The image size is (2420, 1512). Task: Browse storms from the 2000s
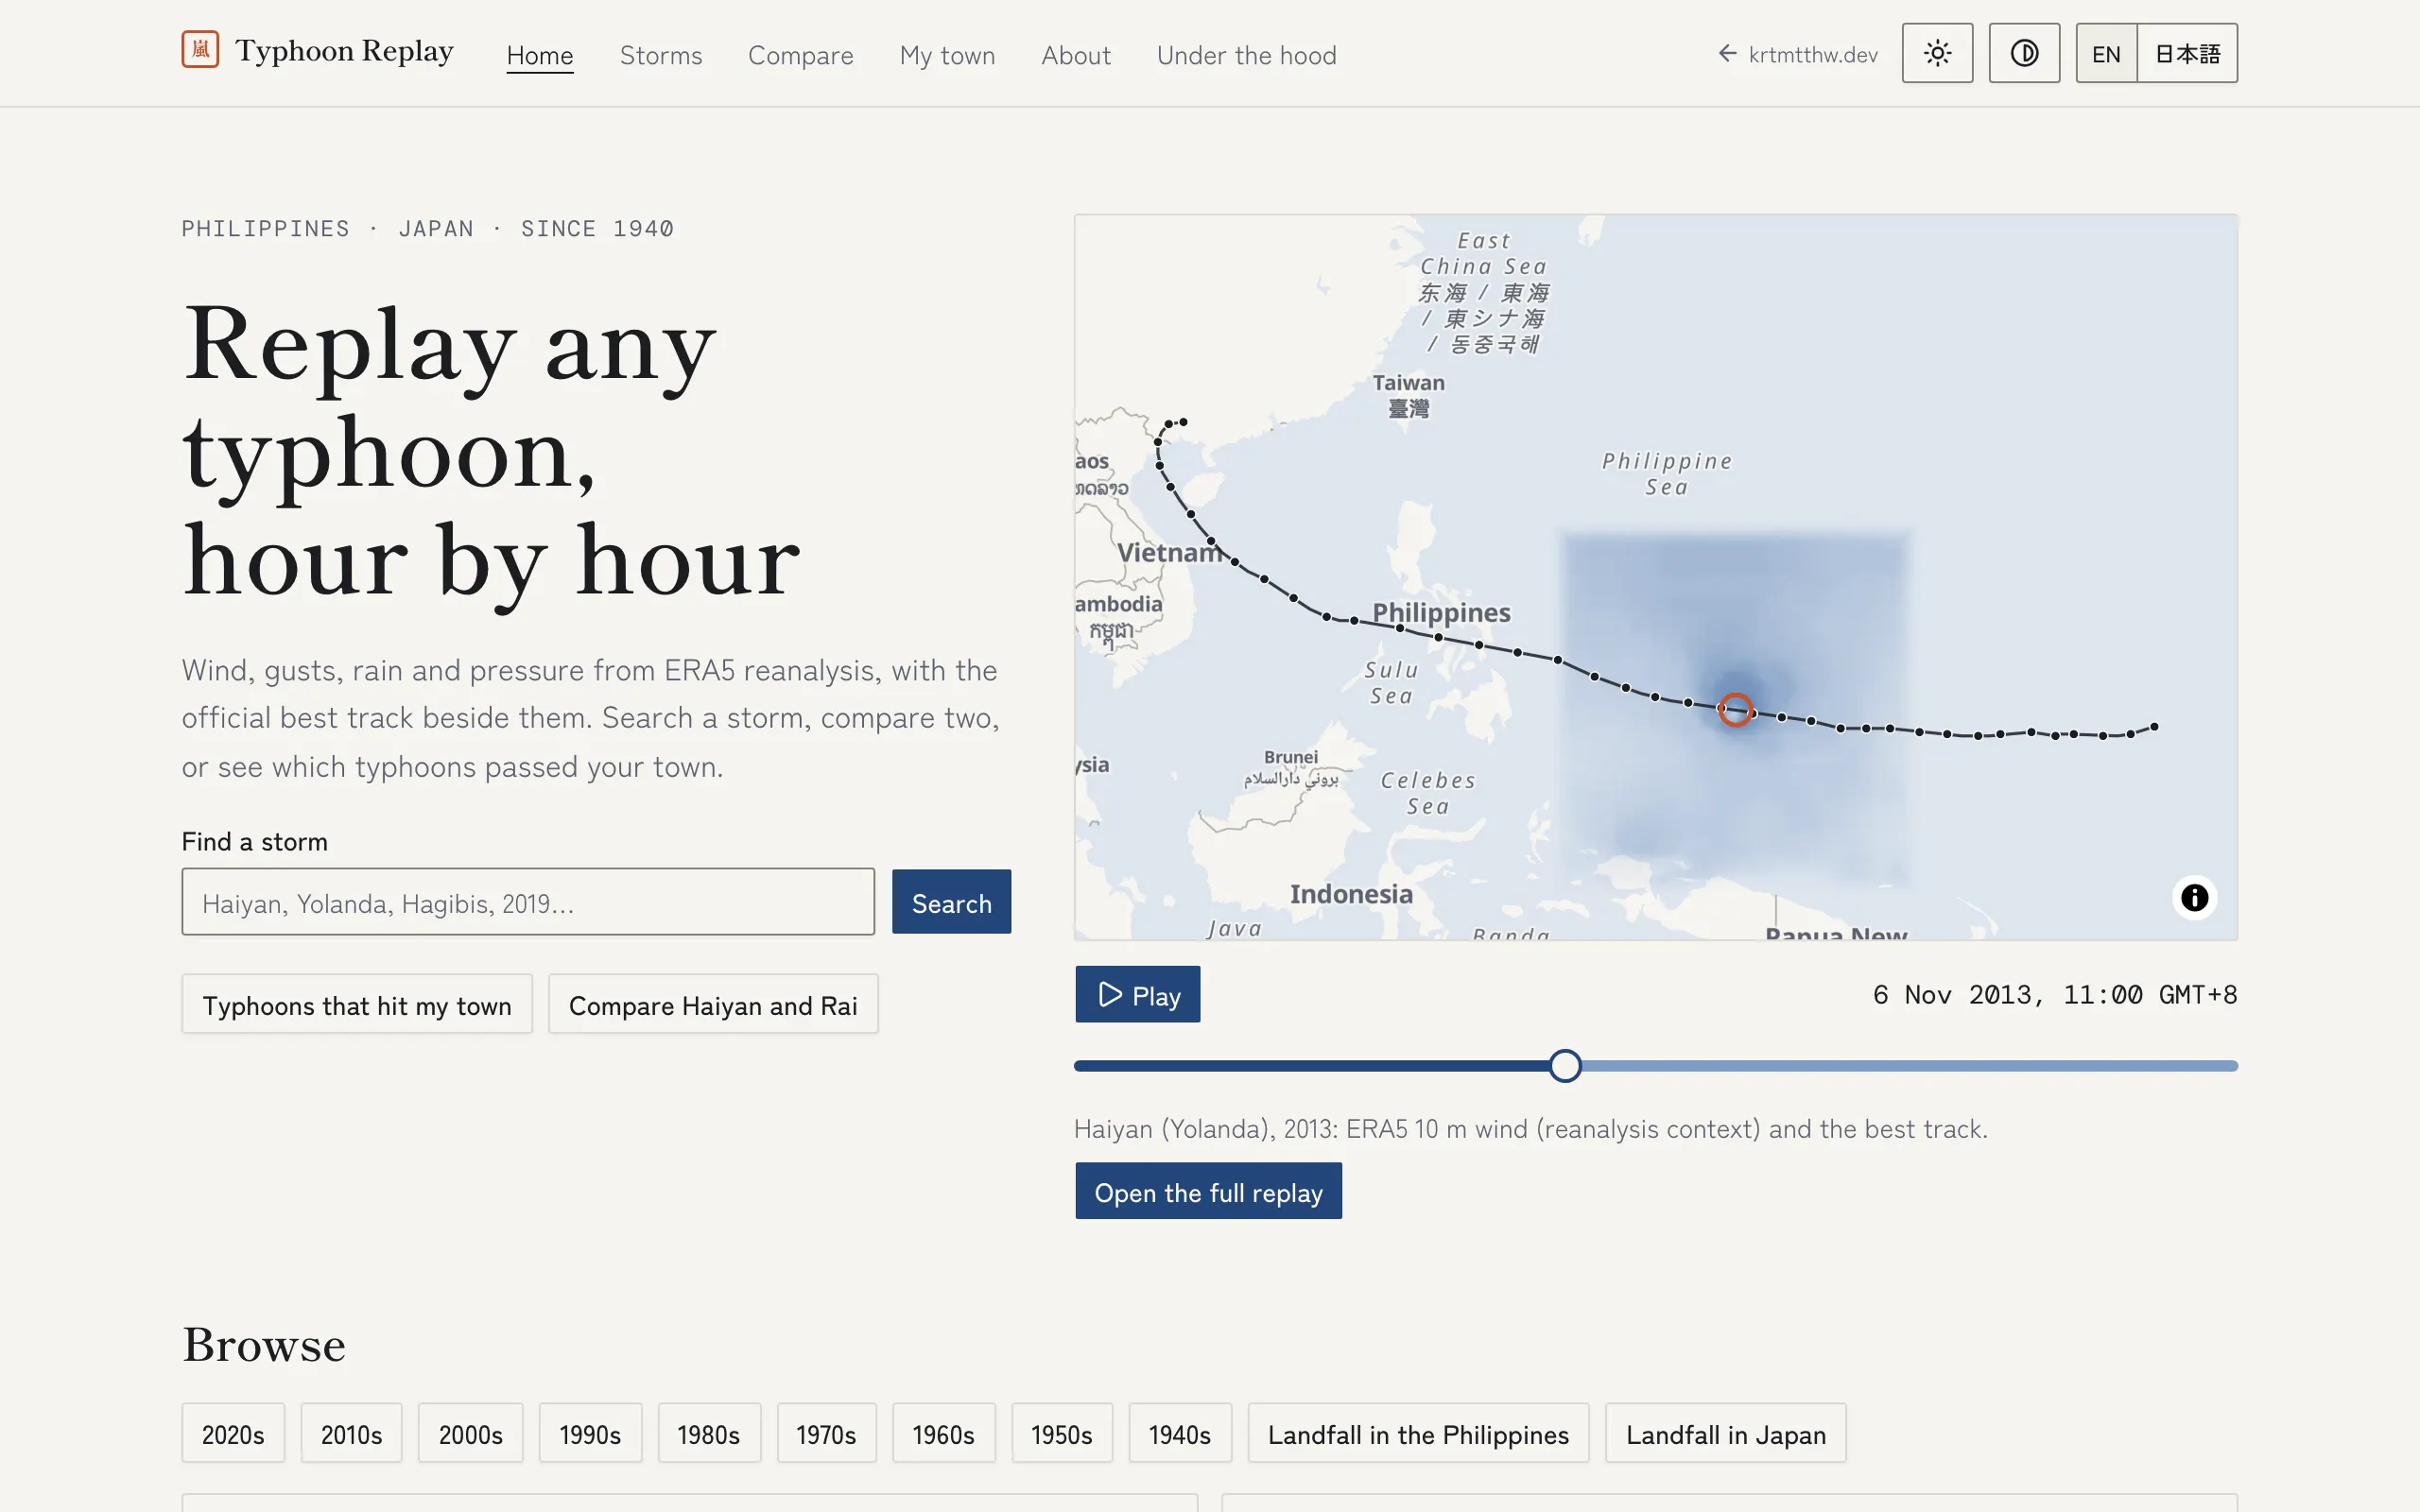pos(470,1433)
